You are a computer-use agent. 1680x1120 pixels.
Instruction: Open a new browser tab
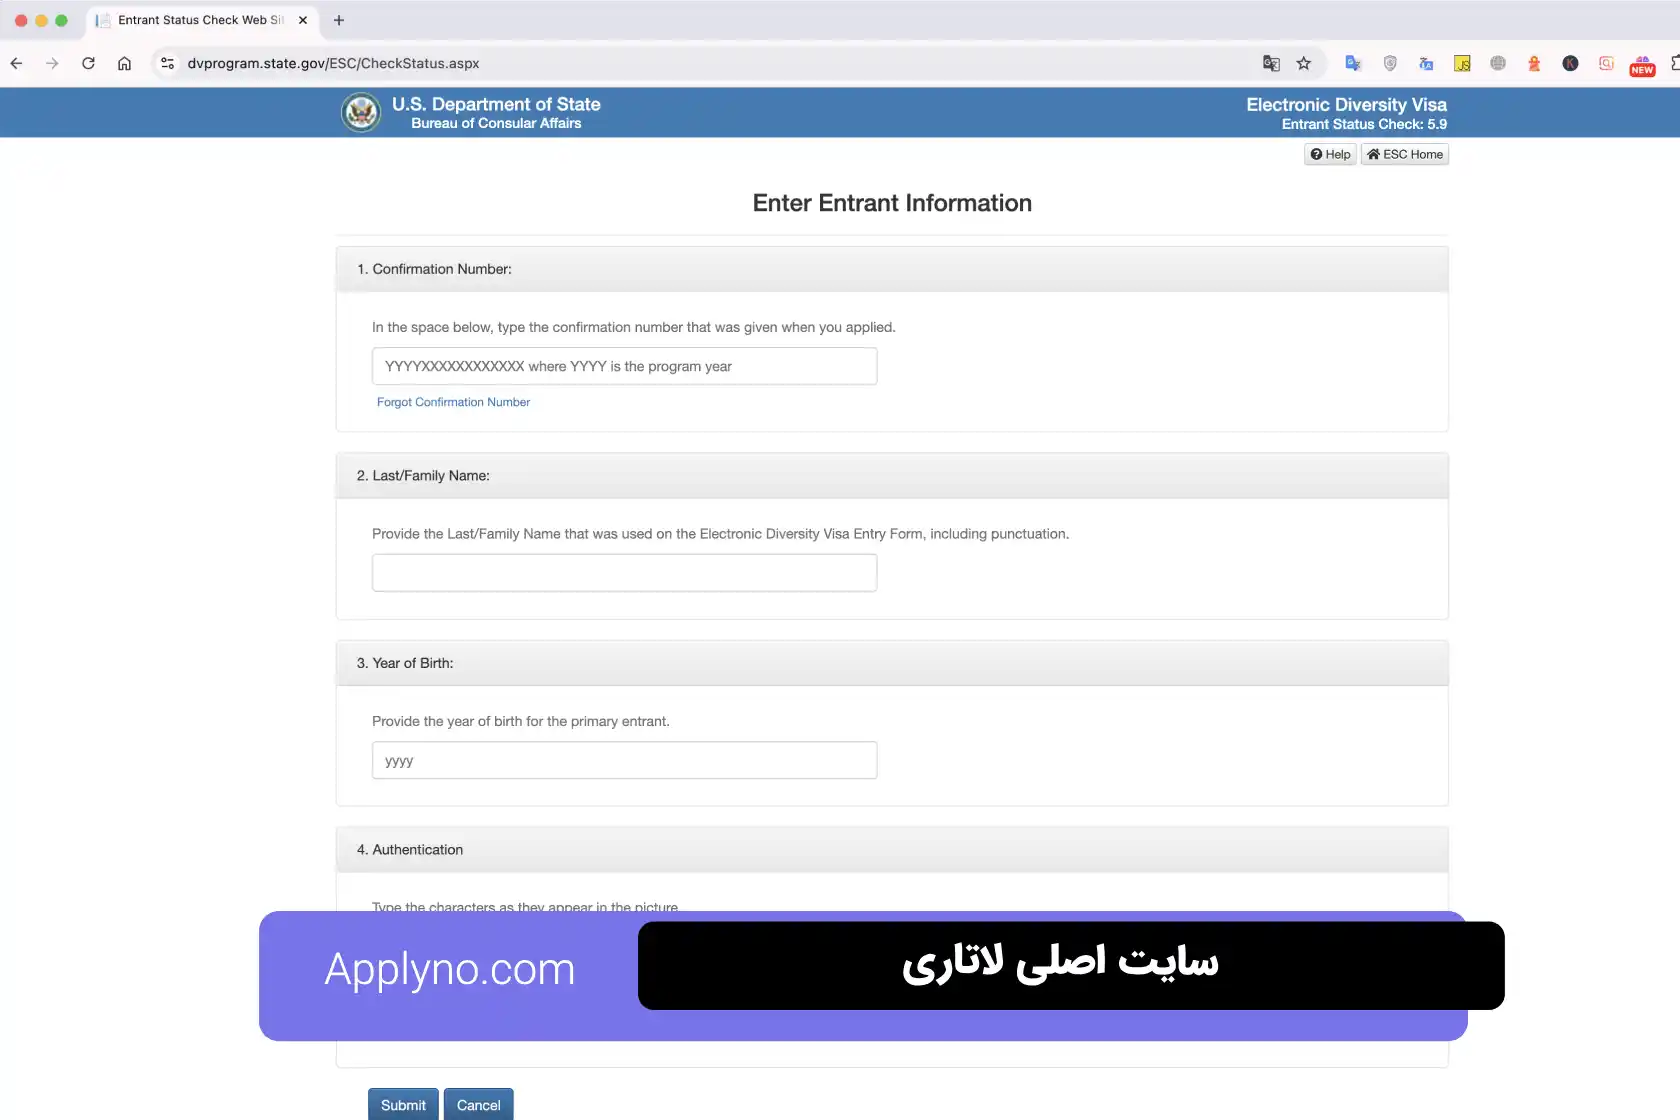click(339, 20)
